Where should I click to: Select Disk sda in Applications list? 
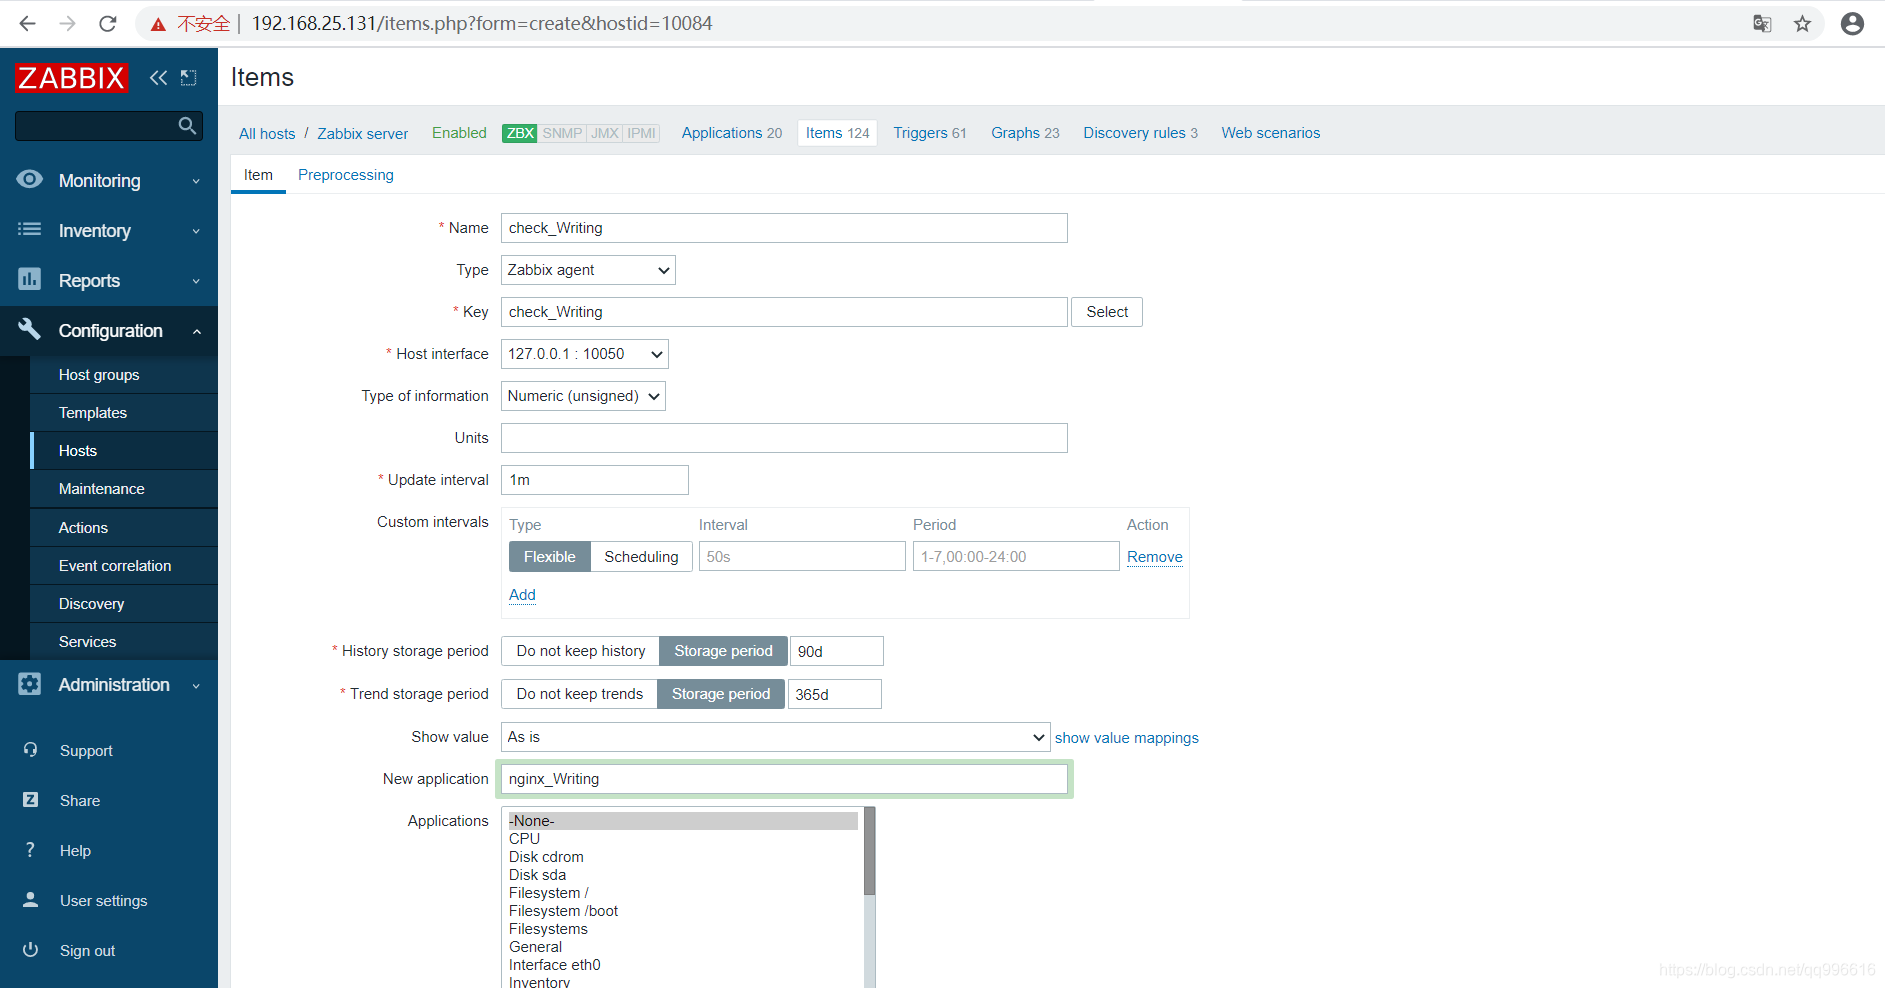pos(683,875)
